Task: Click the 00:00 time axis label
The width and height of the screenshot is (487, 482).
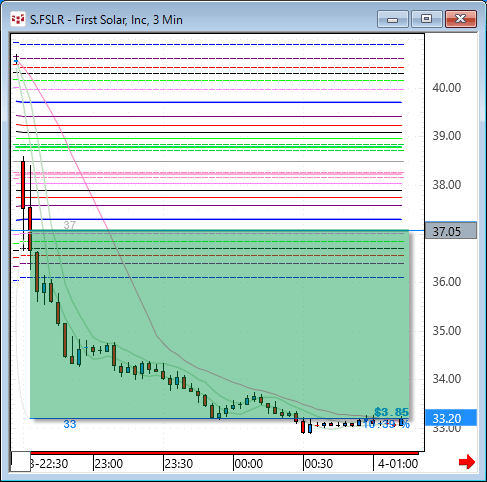Action: [x=249, y=464]
